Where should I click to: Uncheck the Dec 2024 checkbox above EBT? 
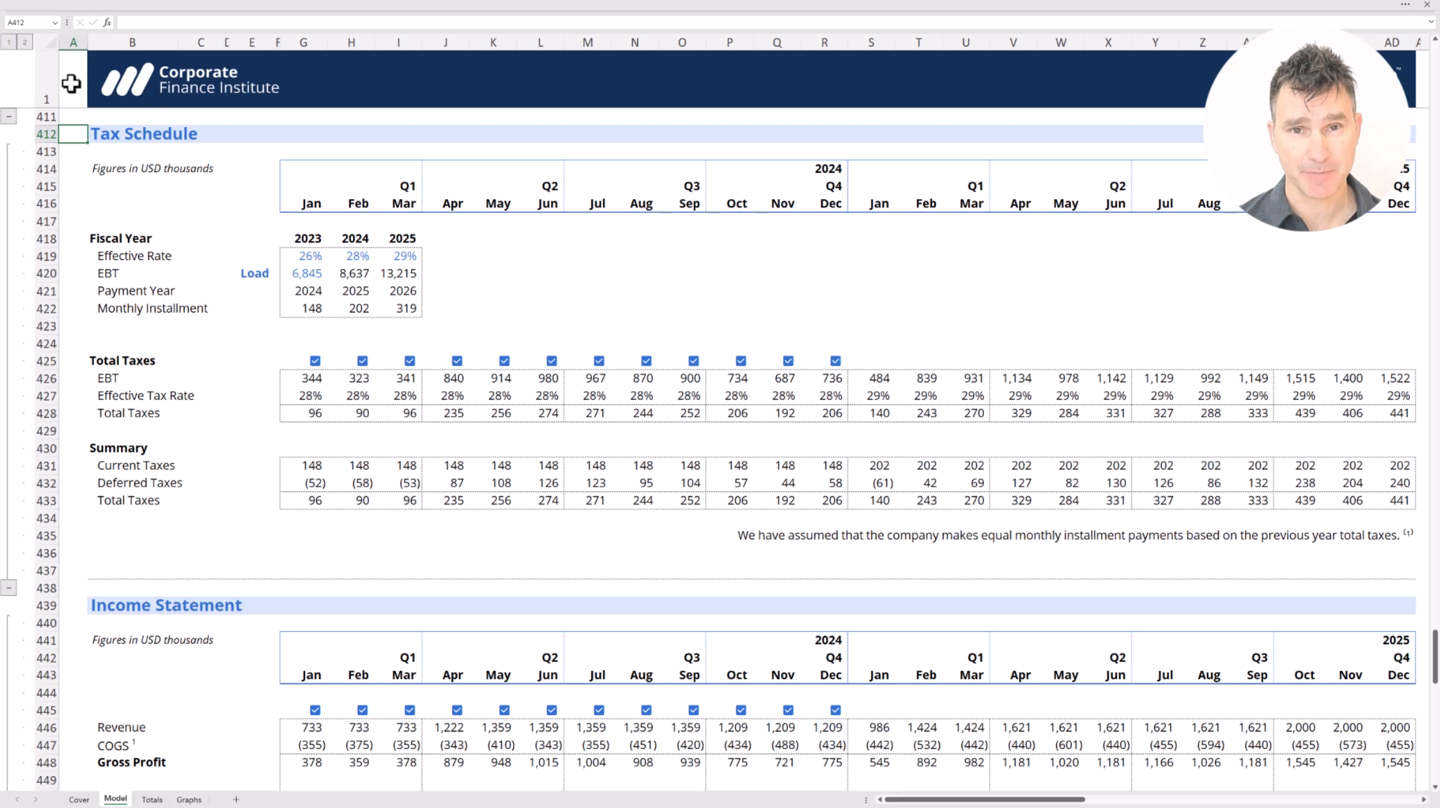coord(835,361)
